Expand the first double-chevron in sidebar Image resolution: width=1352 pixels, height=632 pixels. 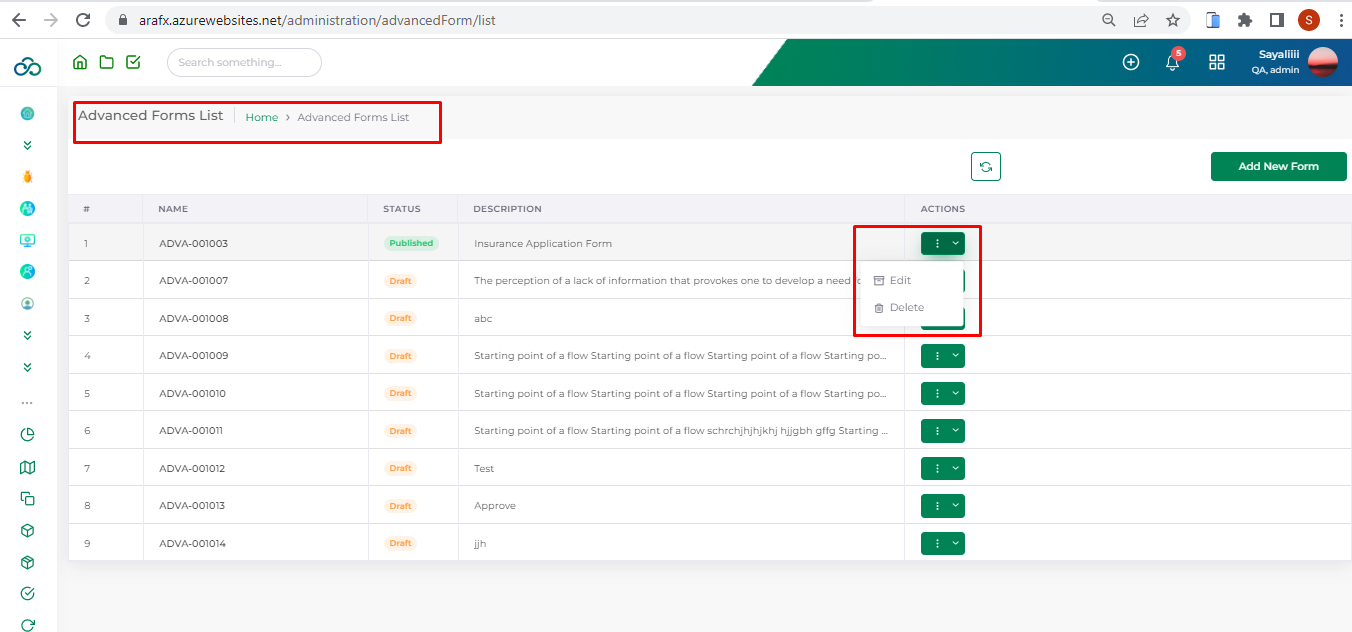click(x=28, y=145)
